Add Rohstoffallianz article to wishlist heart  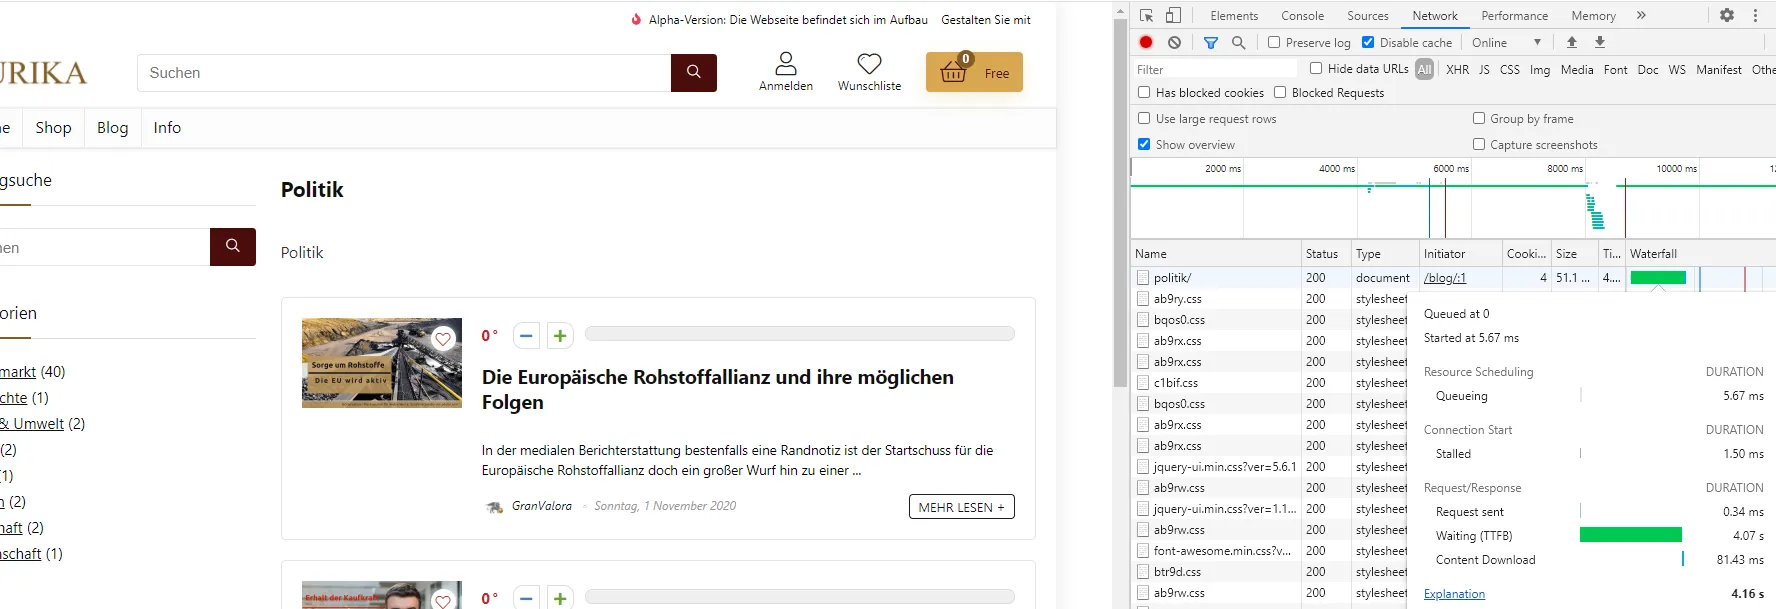coord(443,339)
